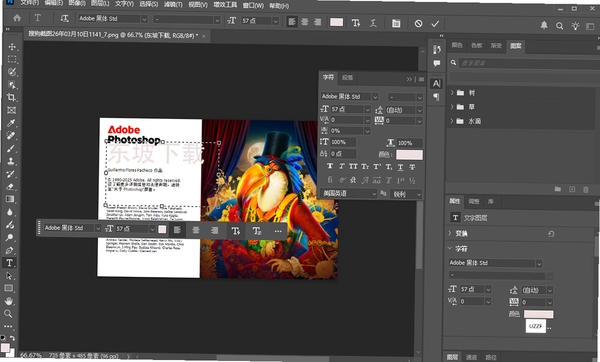The image size is (600, 362).
Task: Select the Pen tool
Action: (x=10, y=250)
